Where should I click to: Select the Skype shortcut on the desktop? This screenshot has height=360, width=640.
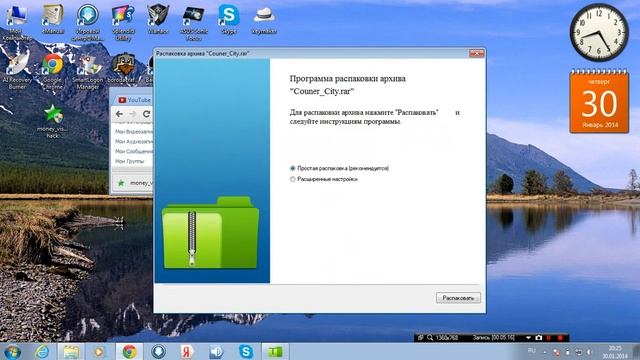(x=229, y=19)
